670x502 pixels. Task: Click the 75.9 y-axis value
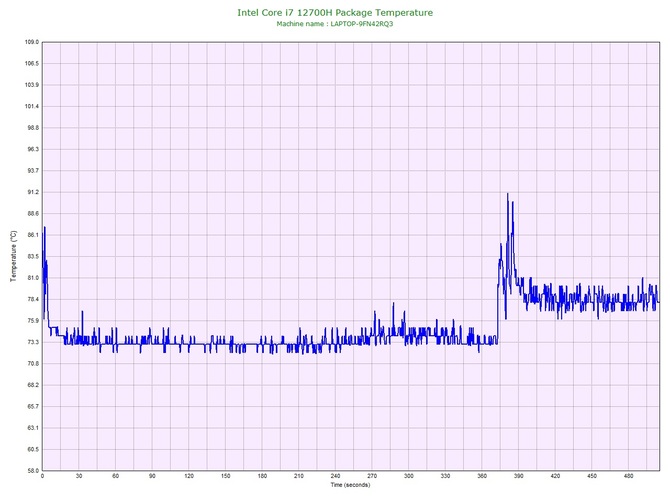coord(32,321)
